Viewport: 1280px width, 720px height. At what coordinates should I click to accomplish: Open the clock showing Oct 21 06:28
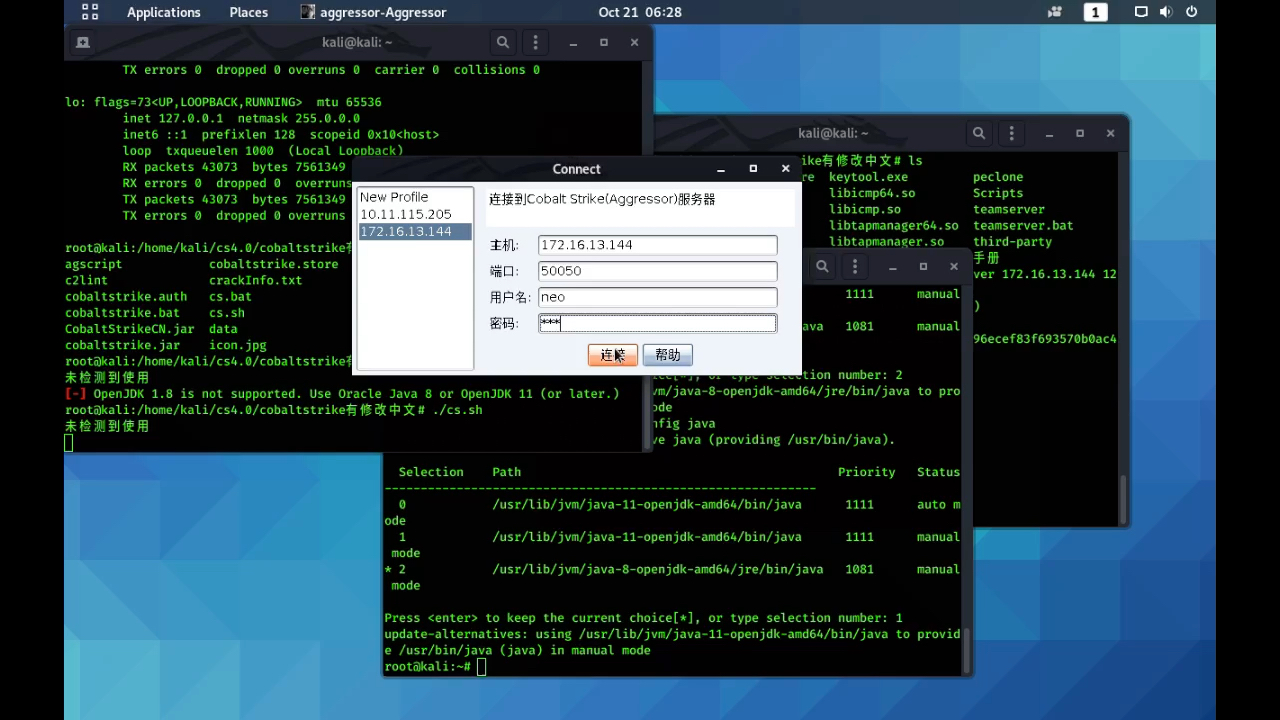click(640, 12)
